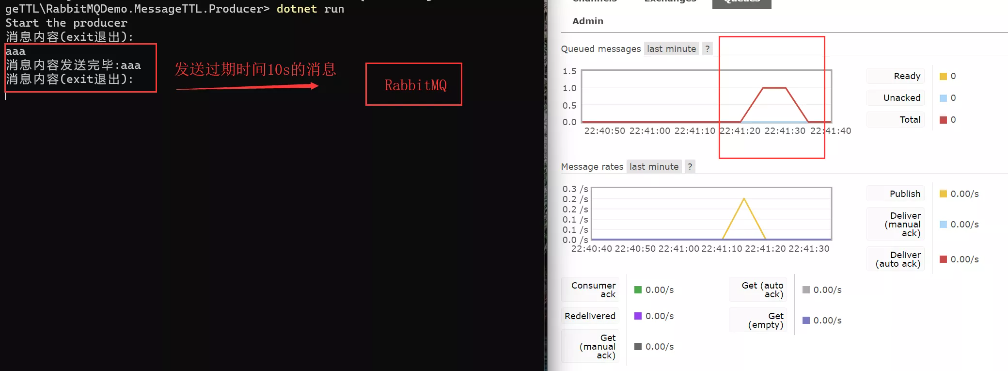
Task: Click the green Consumer ack swatch
Action: click(638, 290)
